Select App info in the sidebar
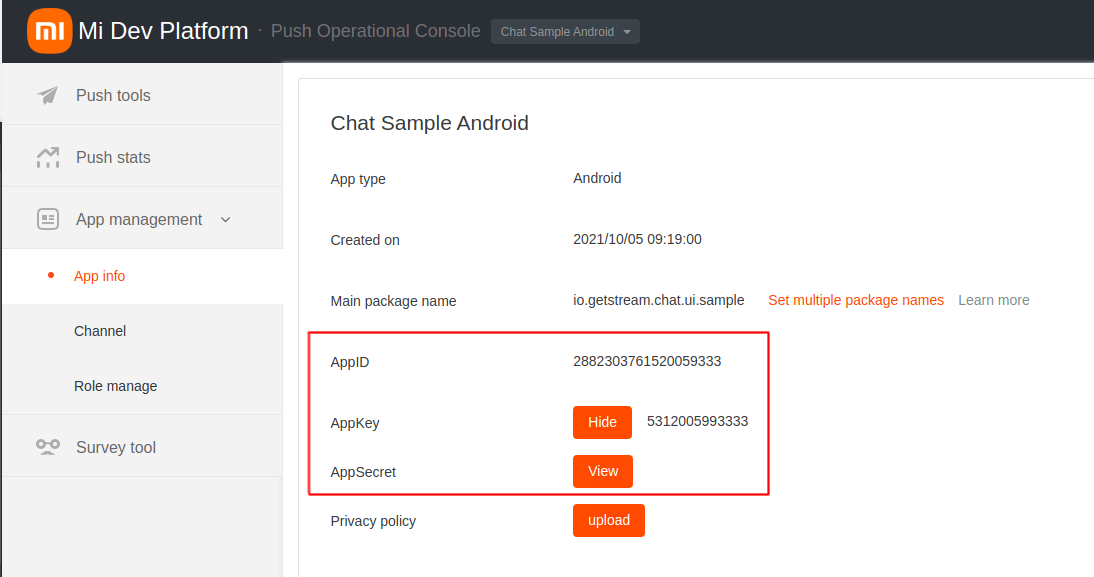Viewport: 1094px width, 577px height. click(100, 275)
